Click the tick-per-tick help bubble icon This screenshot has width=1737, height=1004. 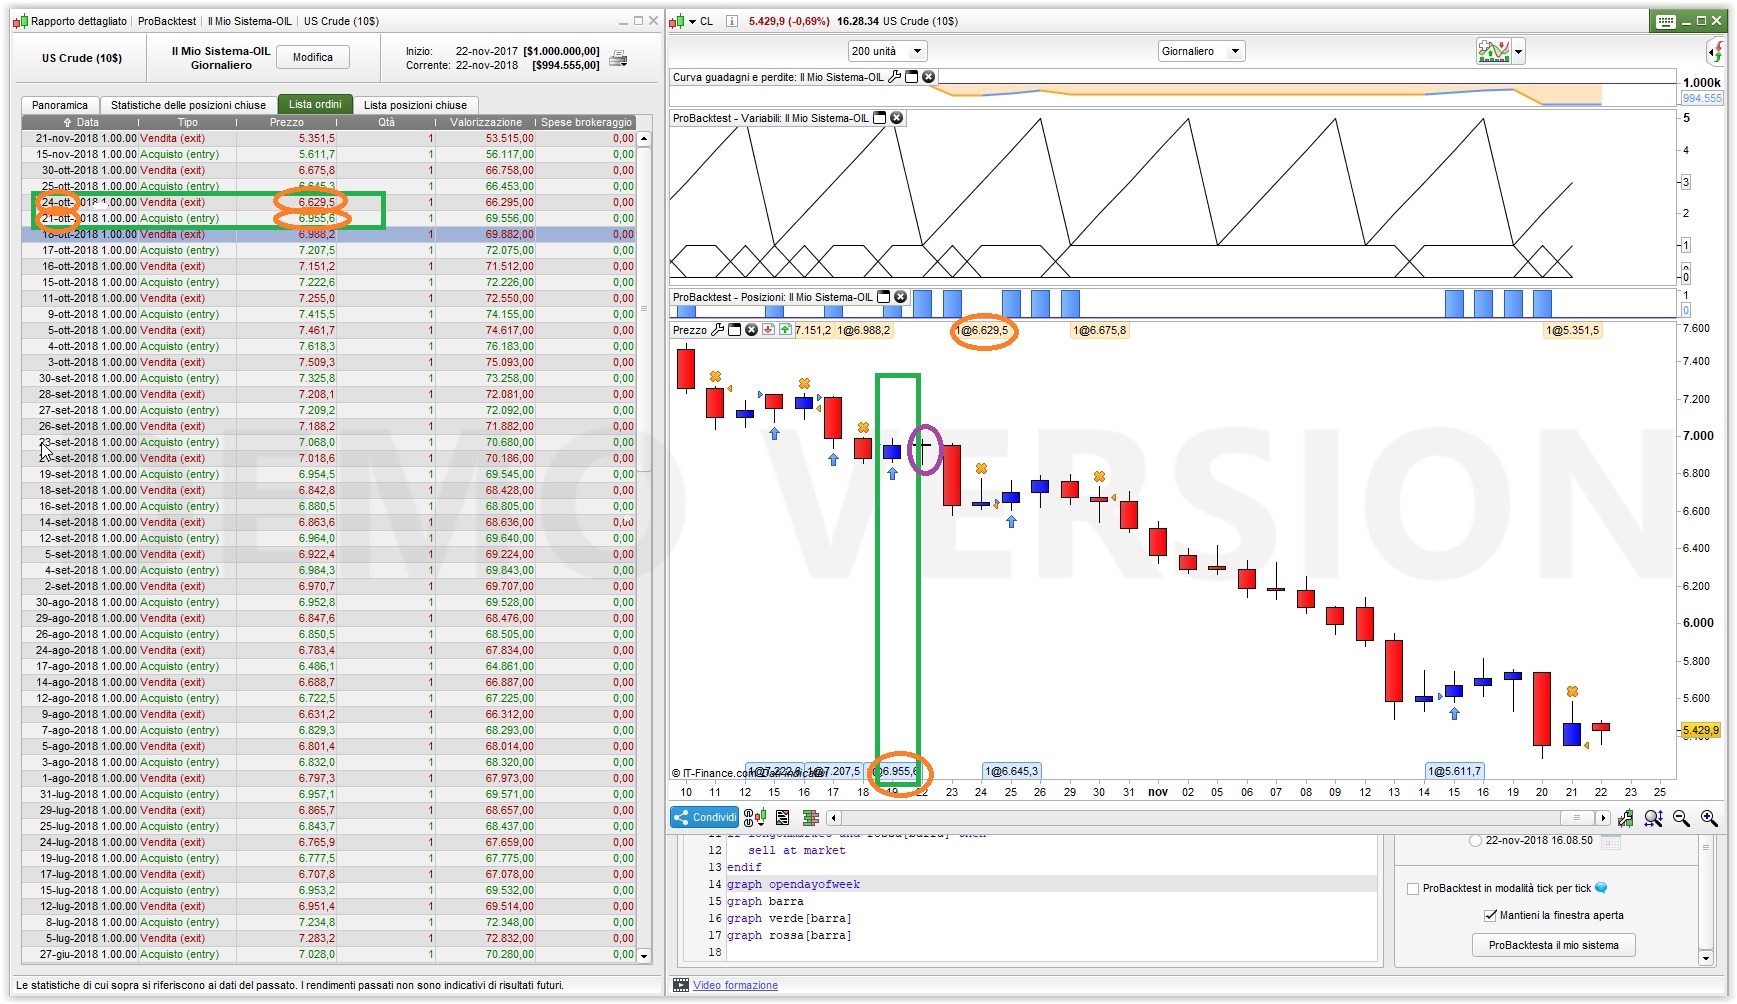1601,888
